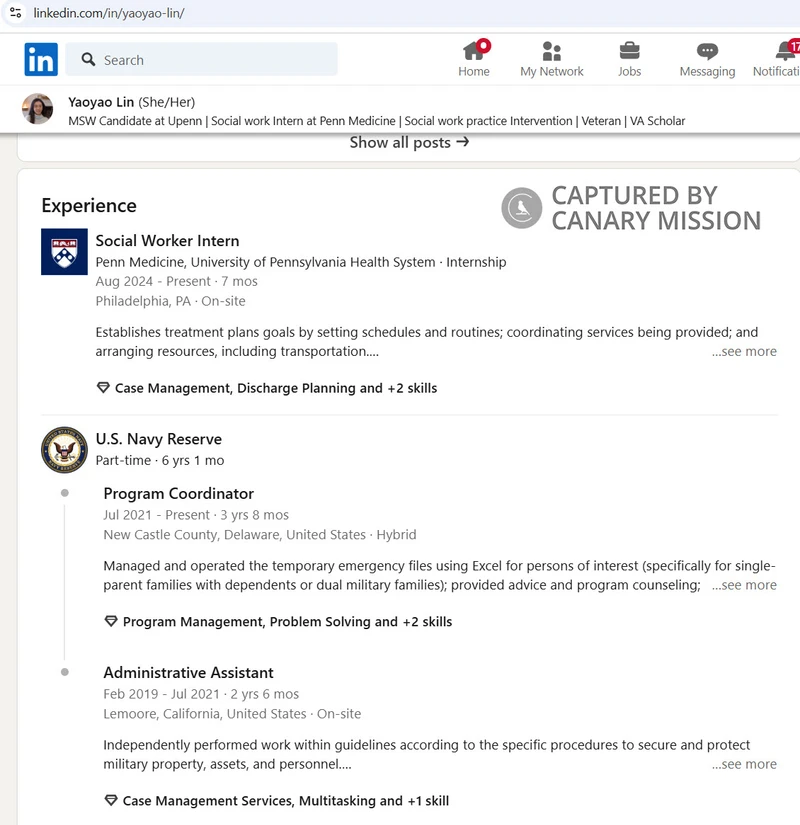Click Part-time · 6 yrs 1 mo text
Image resolution: width=800 pixels, height=825 pixels.
pyautogui.click(x=160, y=460)
